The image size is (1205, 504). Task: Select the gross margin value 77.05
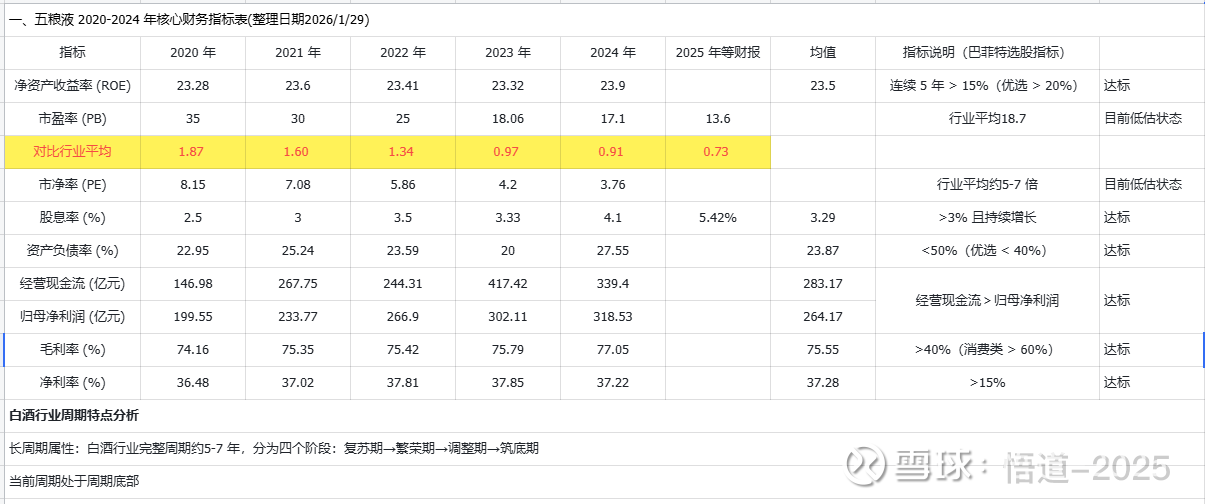point(613,350)
